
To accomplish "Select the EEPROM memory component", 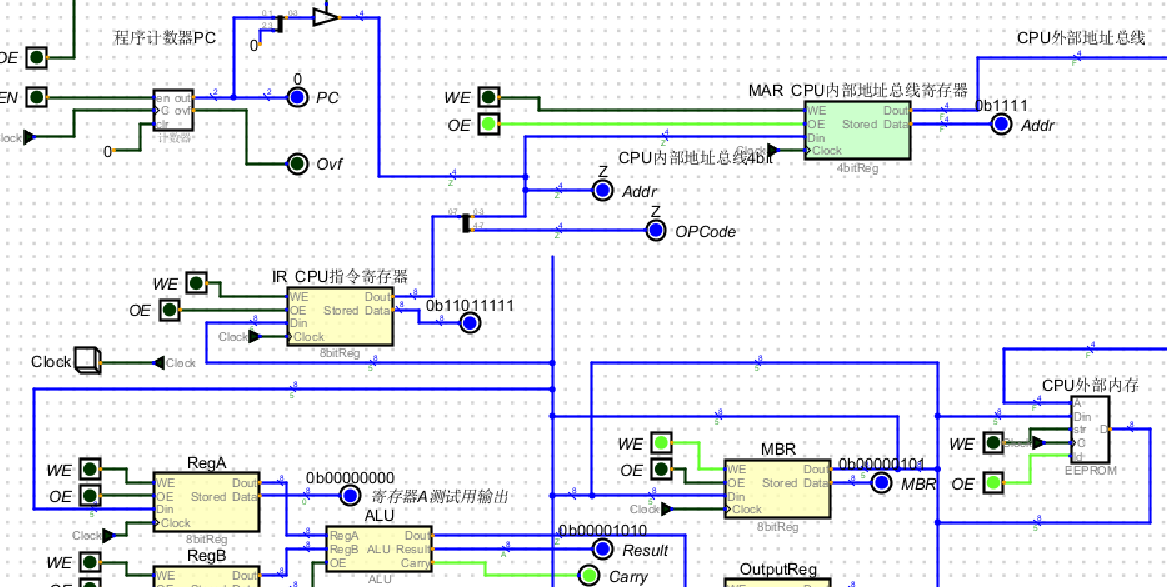I will [1090, 429].
